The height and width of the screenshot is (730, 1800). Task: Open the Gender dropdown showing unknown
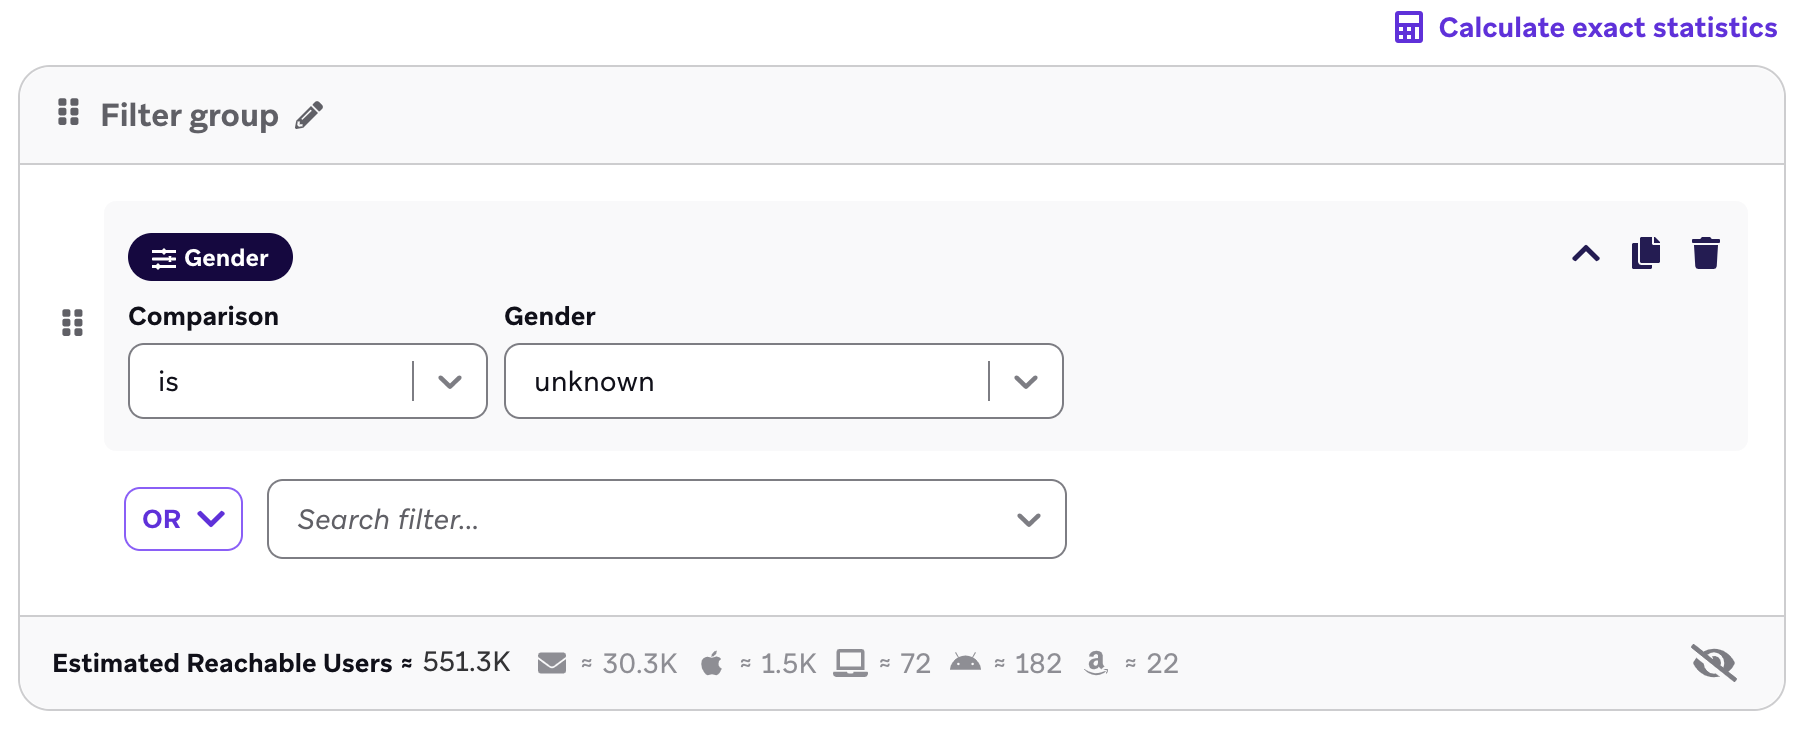[784, 381]
